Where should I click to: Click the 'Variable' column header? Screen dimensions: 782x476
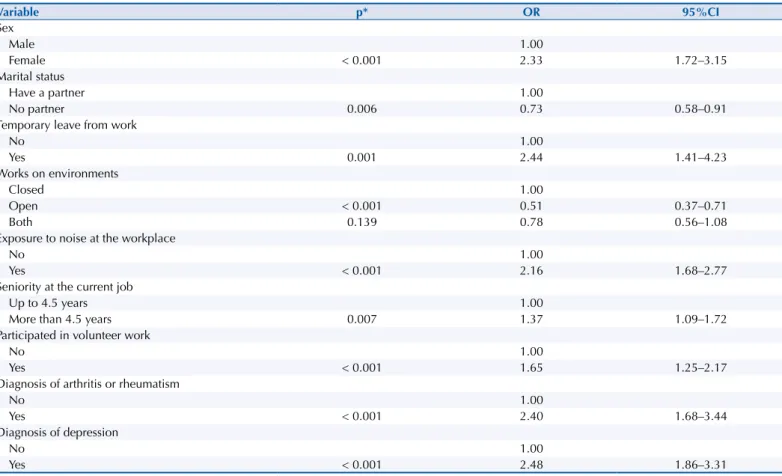pyautogui.click(x=19, y=12)
